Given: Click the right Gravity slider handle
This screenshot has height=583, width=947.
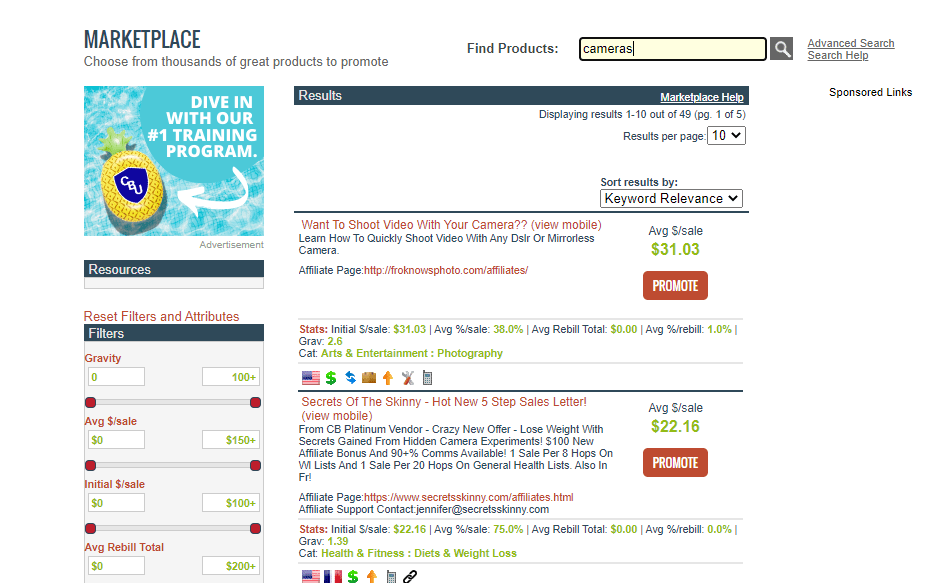Looking at the screenshot, I should click(x=255, y=402).
